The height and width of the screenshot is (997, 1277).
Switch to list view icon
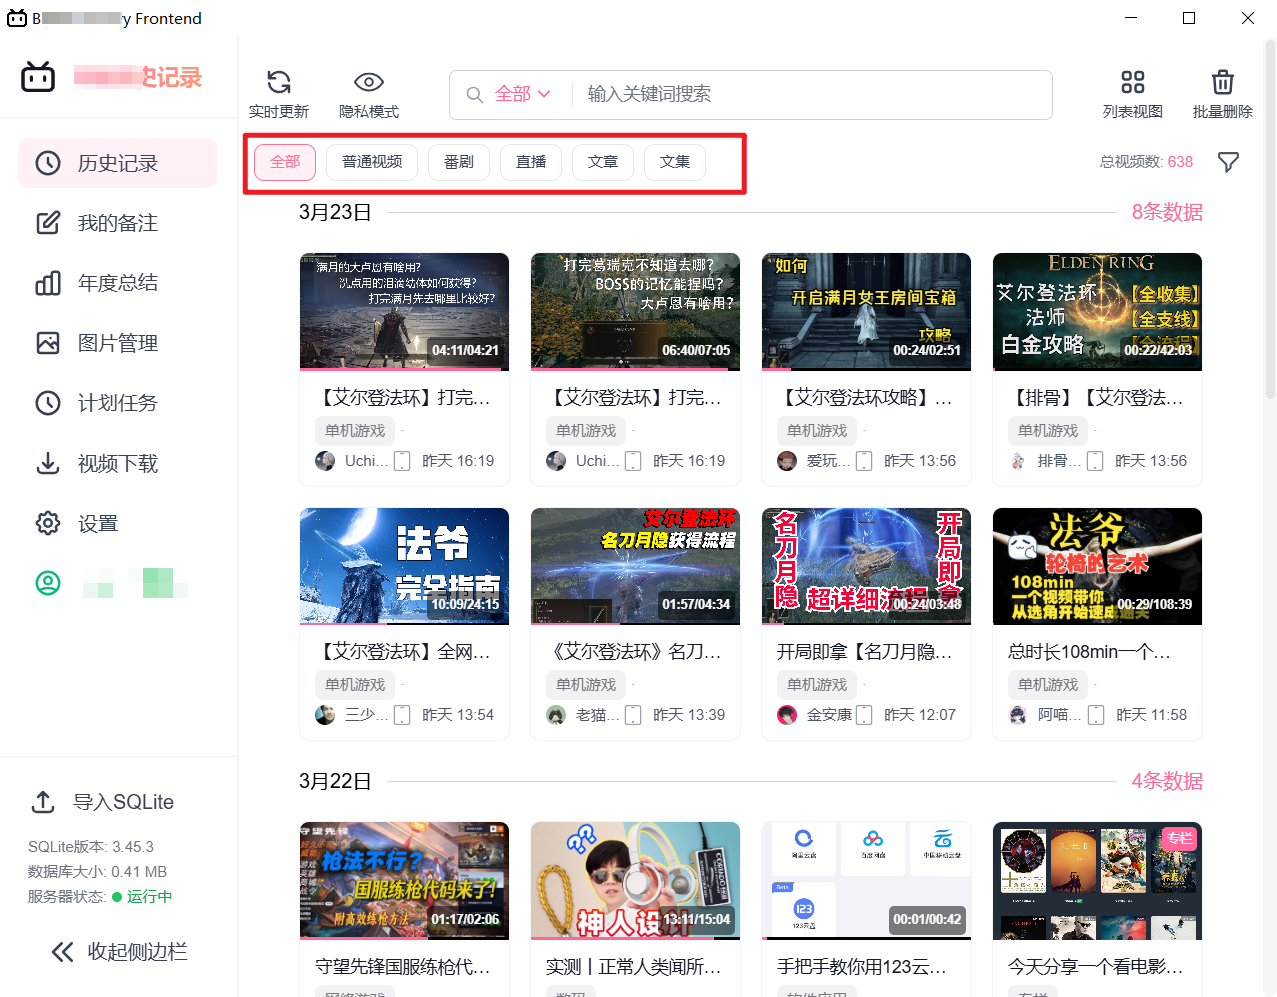[x=1133, y=82]
